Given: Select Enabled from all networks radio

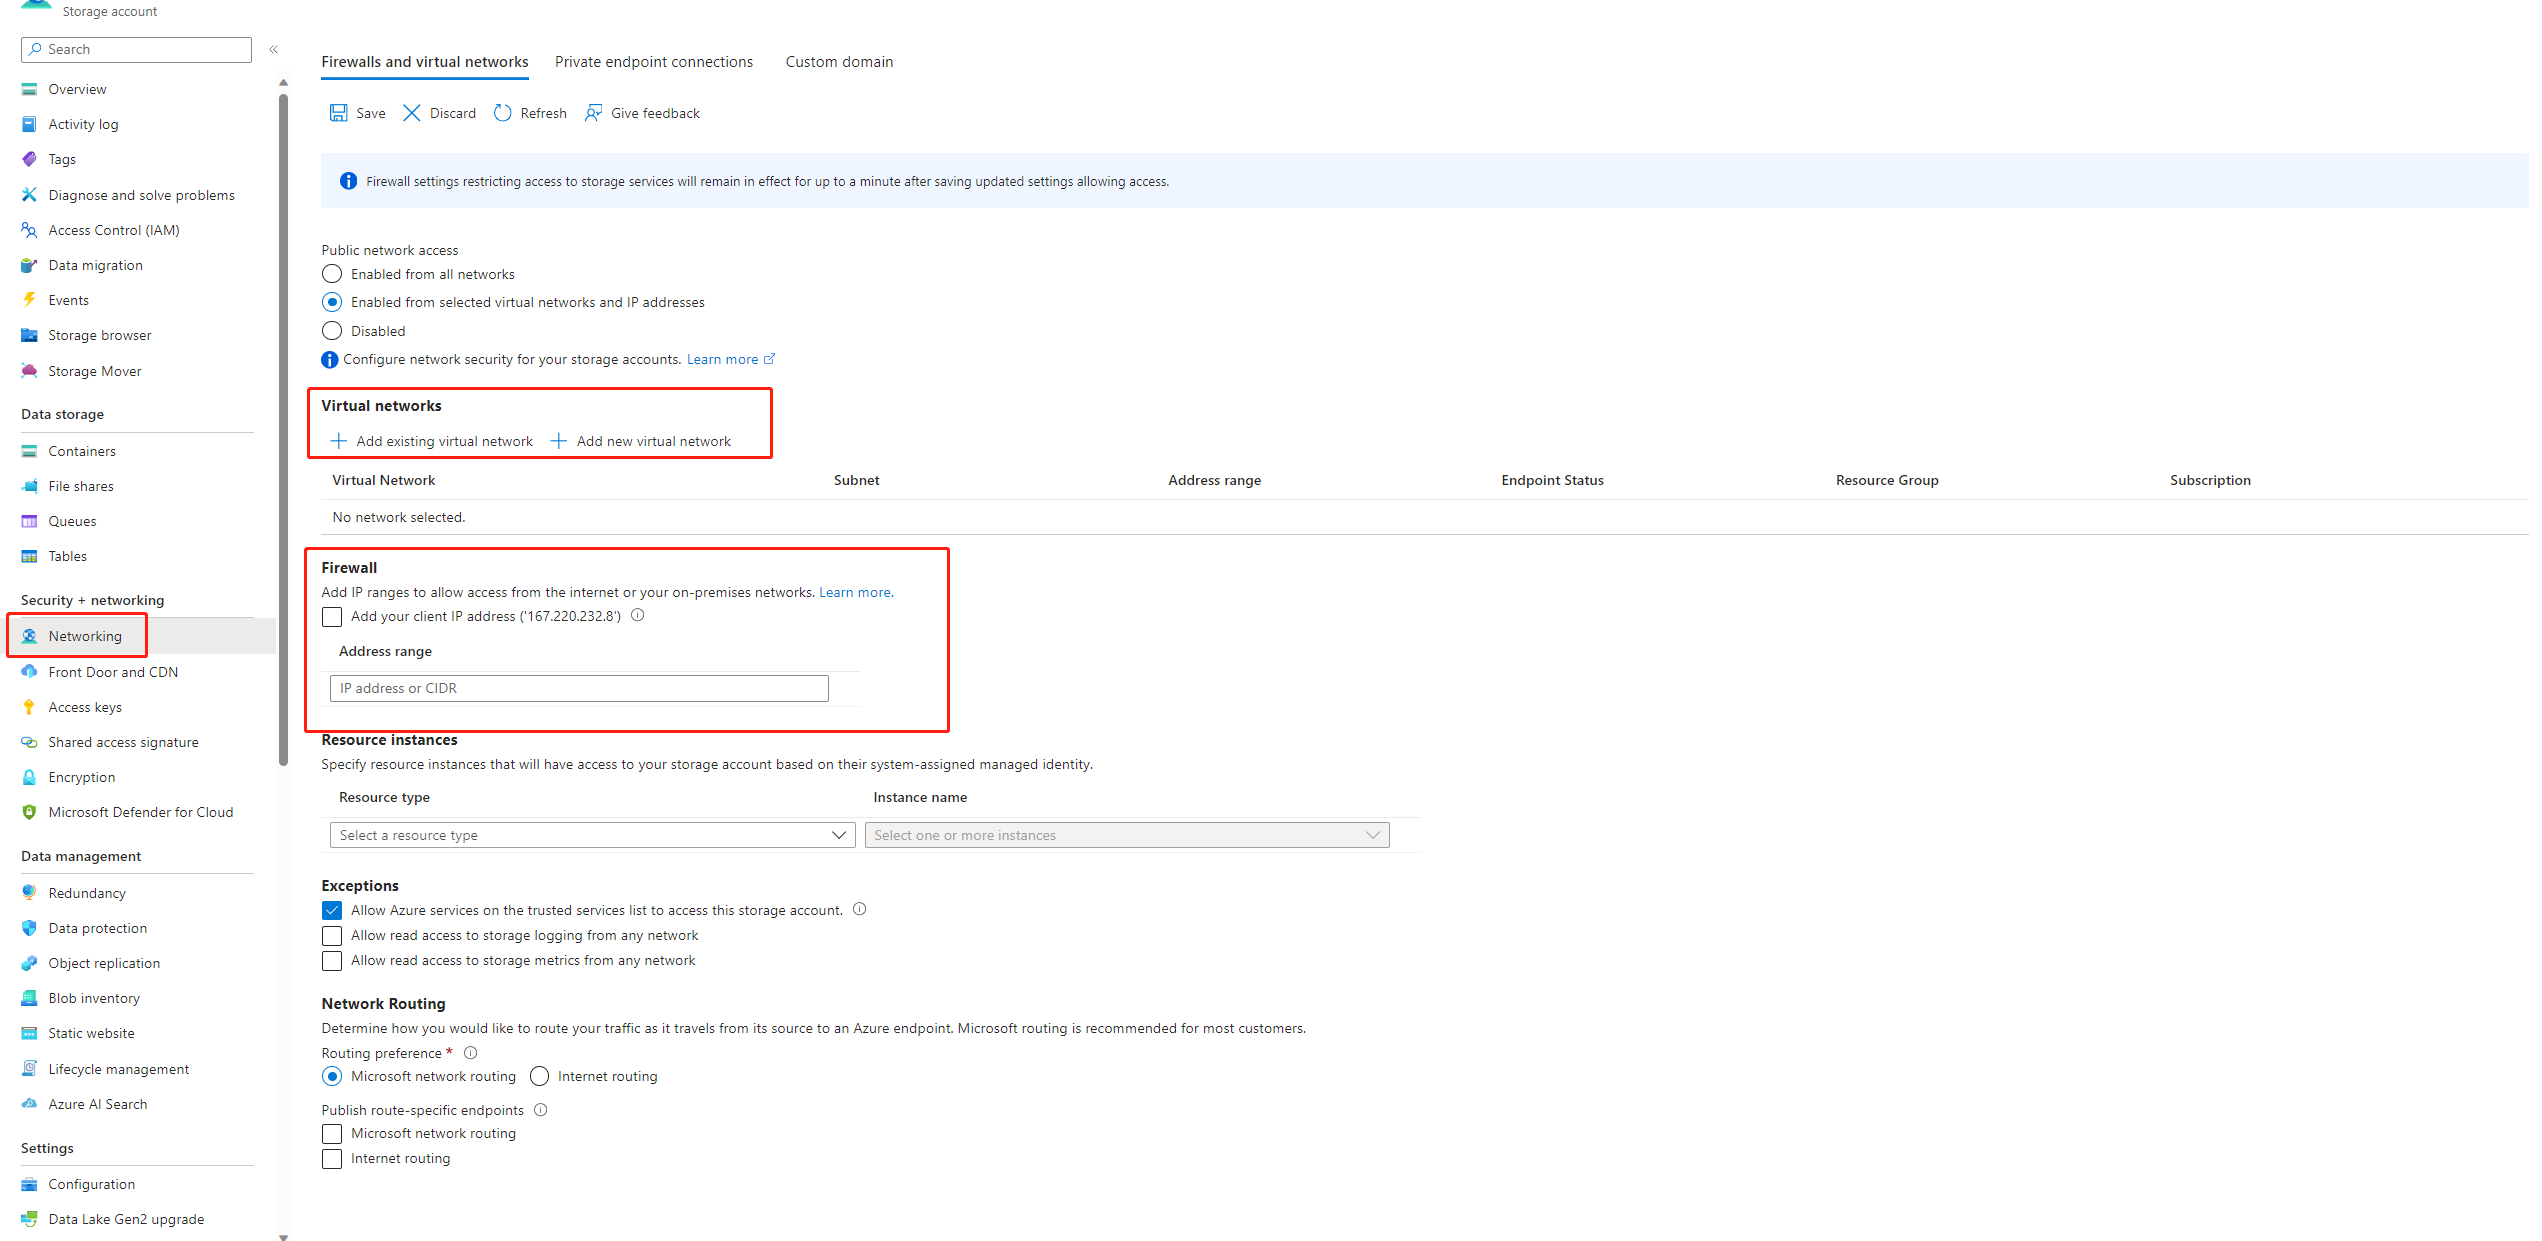Looking at the screenshot, I should [332, 274].
